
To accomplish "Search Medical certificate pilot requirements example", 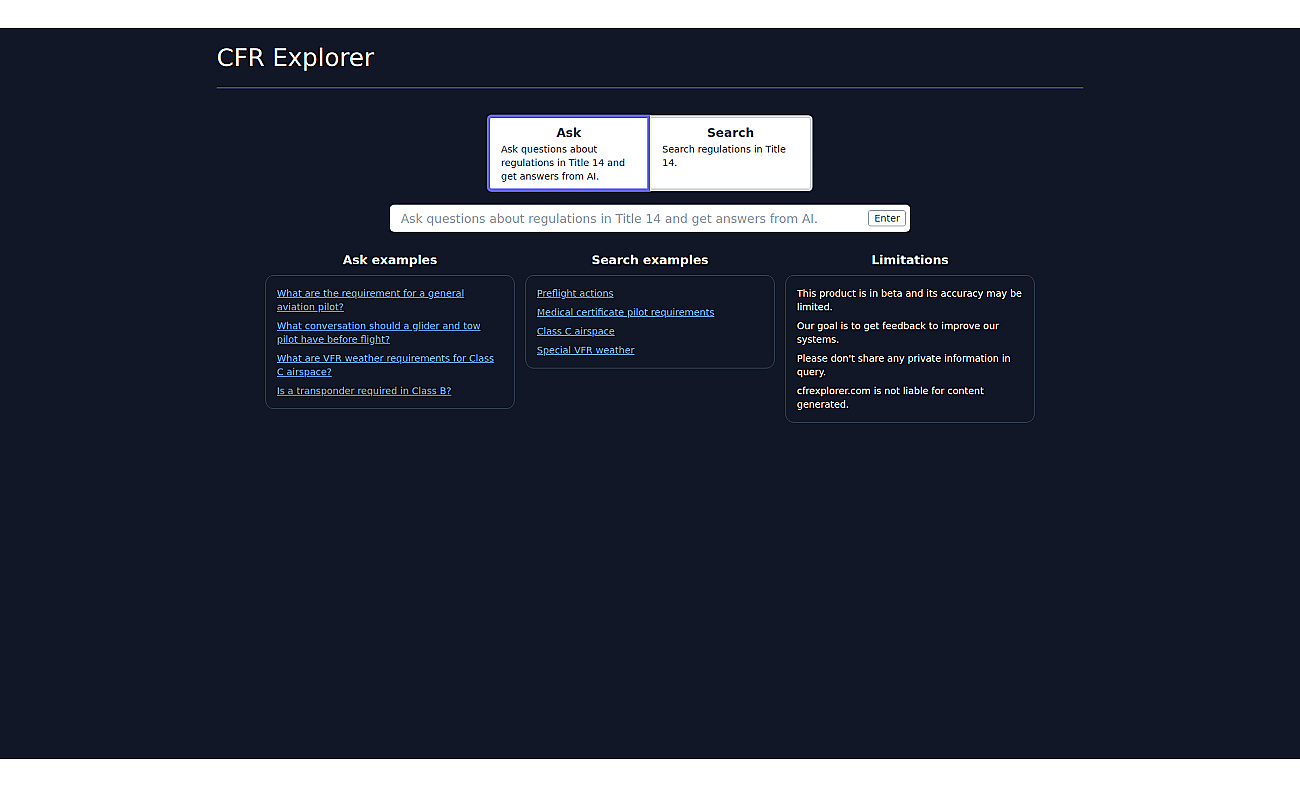I will 625,312.
